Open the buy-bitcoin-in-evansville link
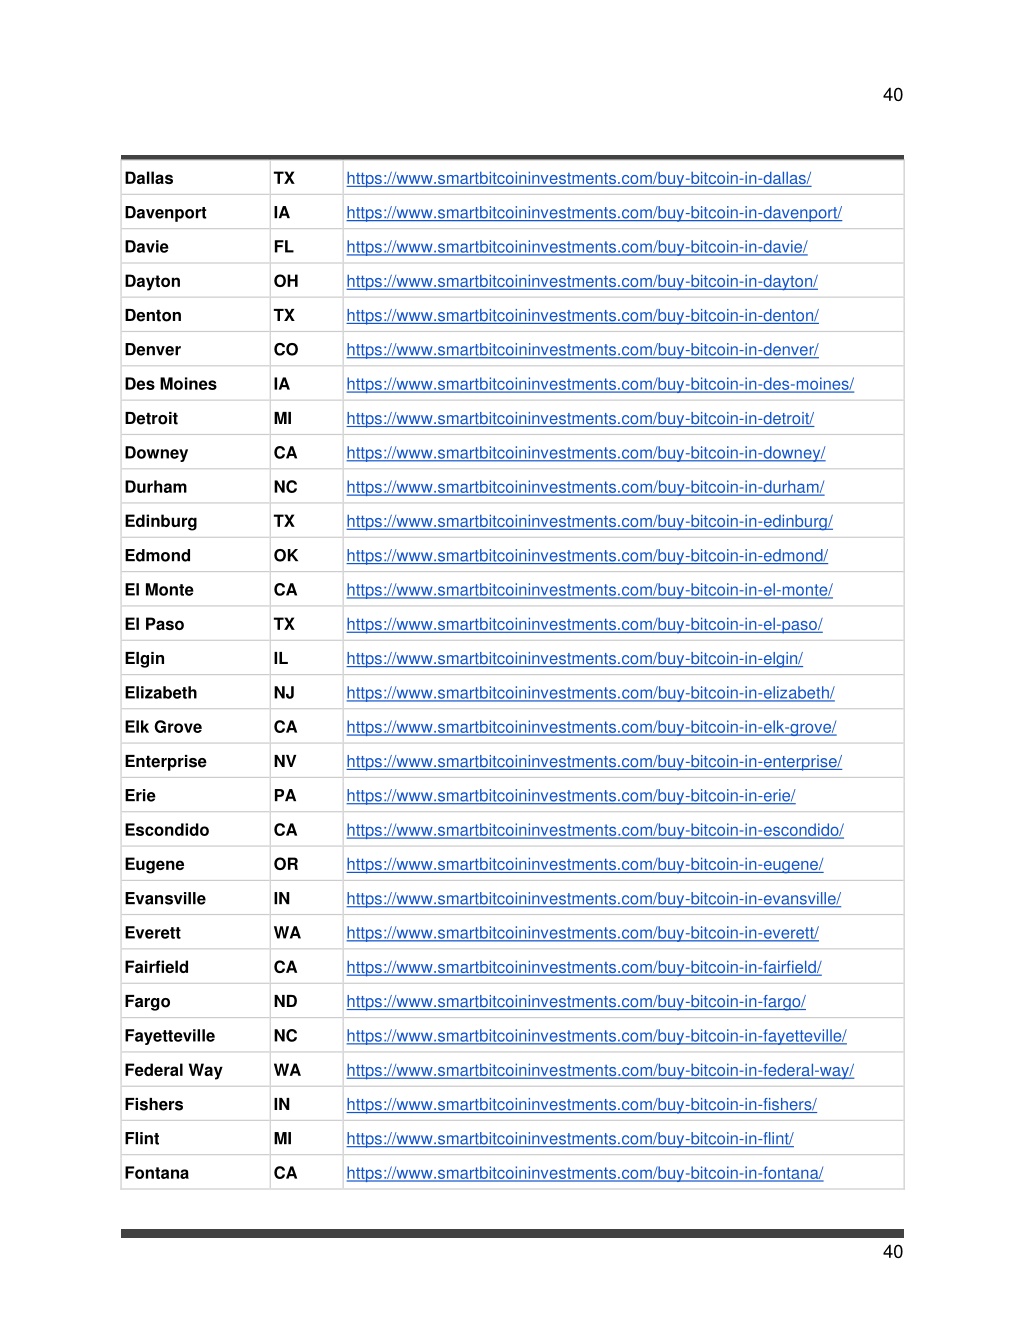Viewport: 1024px width, 1325px height. pyautogui.click(x=594, y=899)
